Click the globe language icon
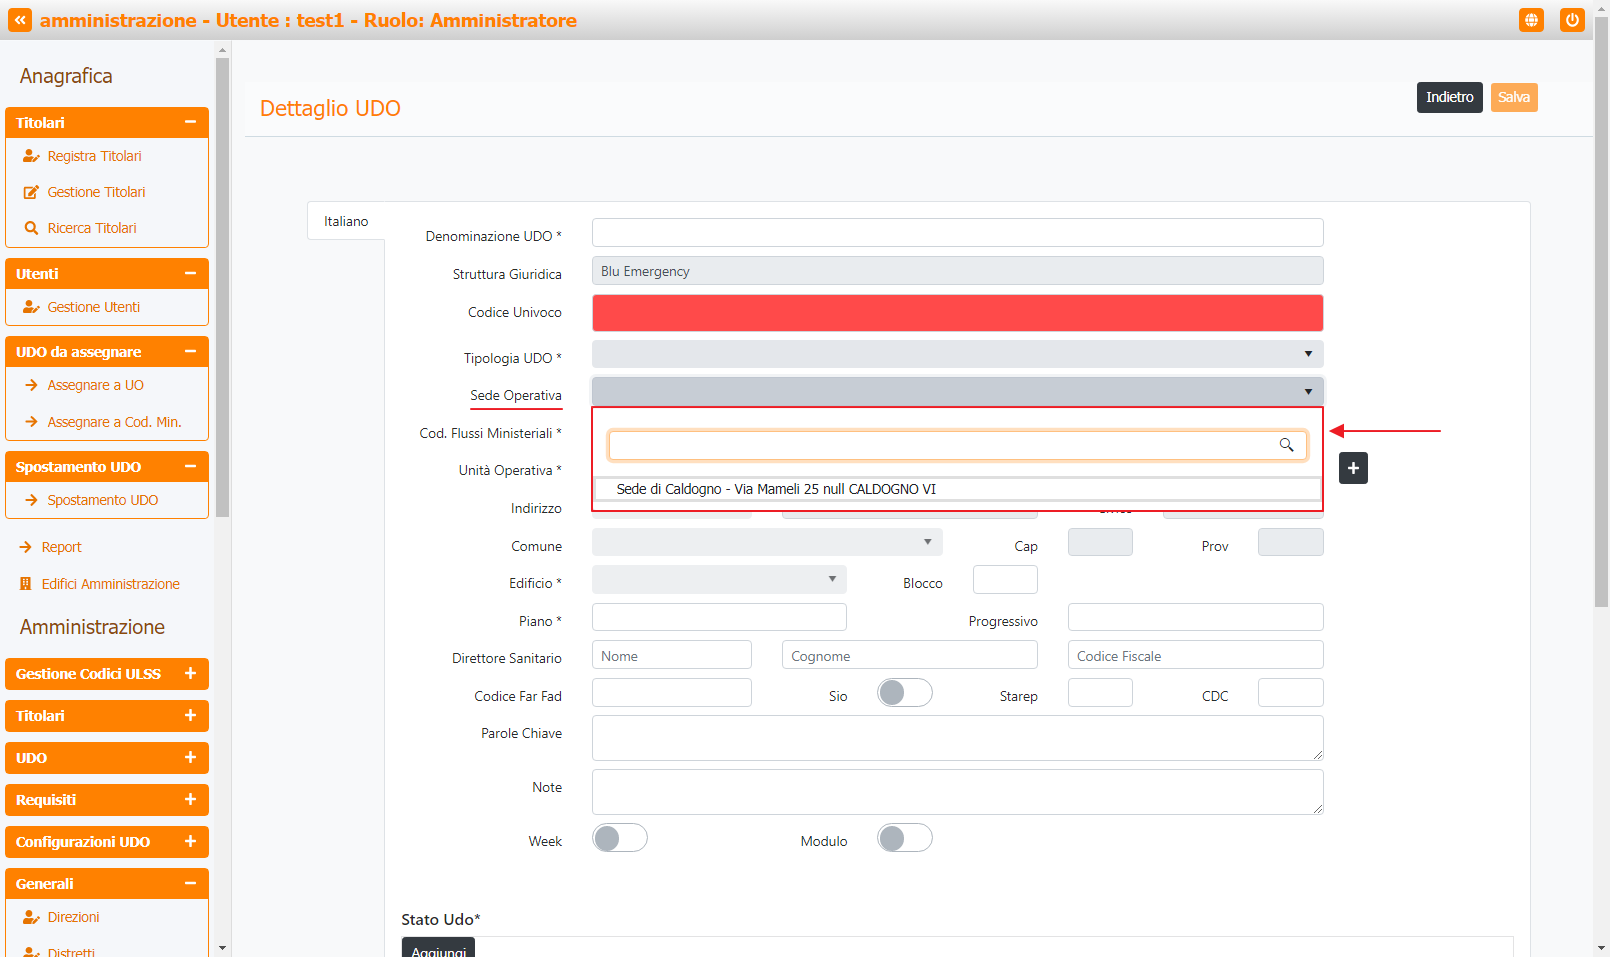 (x=1531, y=20)
